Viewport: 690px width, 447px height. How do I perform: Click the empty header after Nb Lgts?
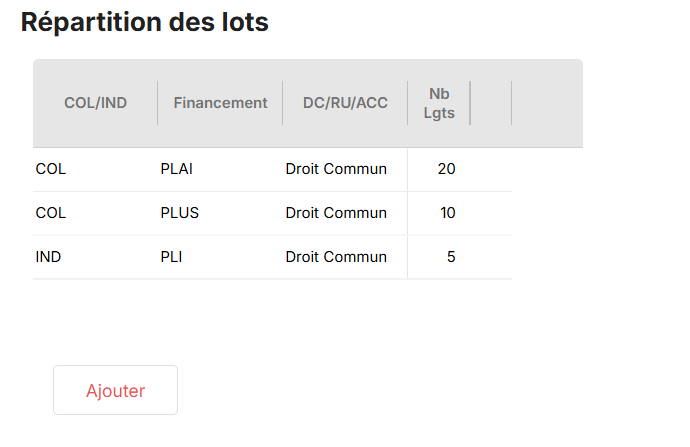tap(491, 103)
